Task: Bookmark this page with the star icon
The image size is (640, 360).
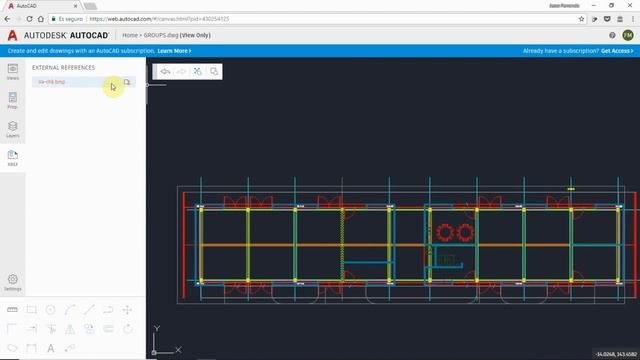Action: point(581,19)
